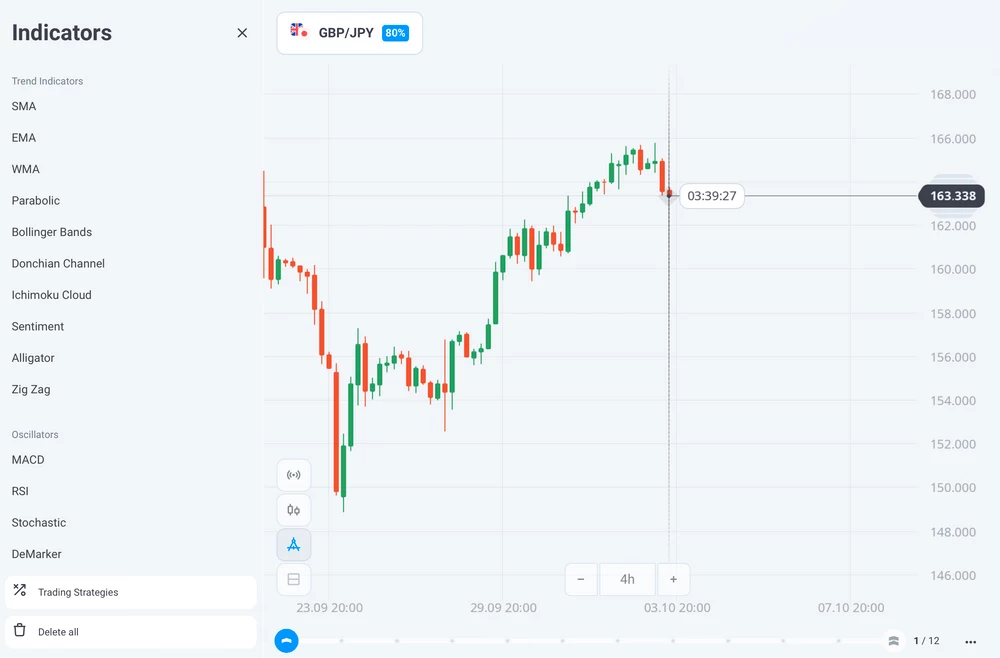Screen dimensions: 1000x658
Task: Zoom in chart with plus button
Action: [x=673, y=579]
